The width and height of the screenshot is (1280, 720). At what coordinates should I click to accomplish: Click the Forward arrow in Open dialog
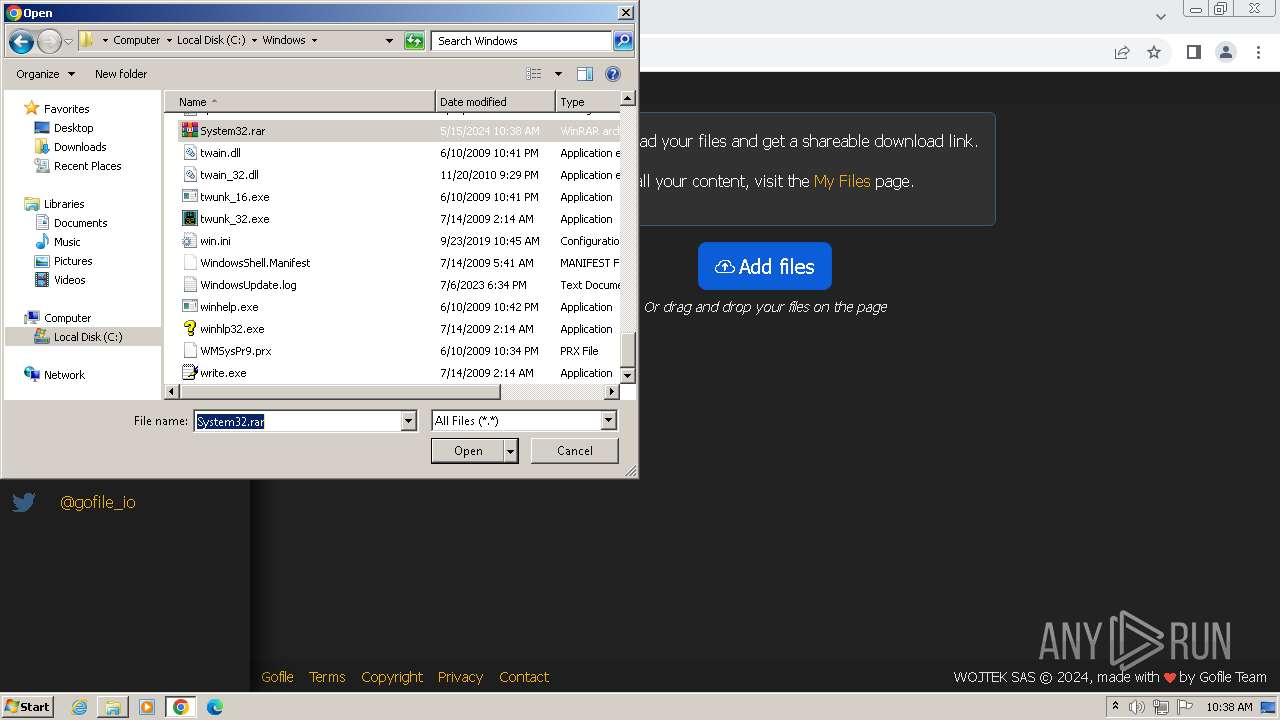[x=49, y=41]
